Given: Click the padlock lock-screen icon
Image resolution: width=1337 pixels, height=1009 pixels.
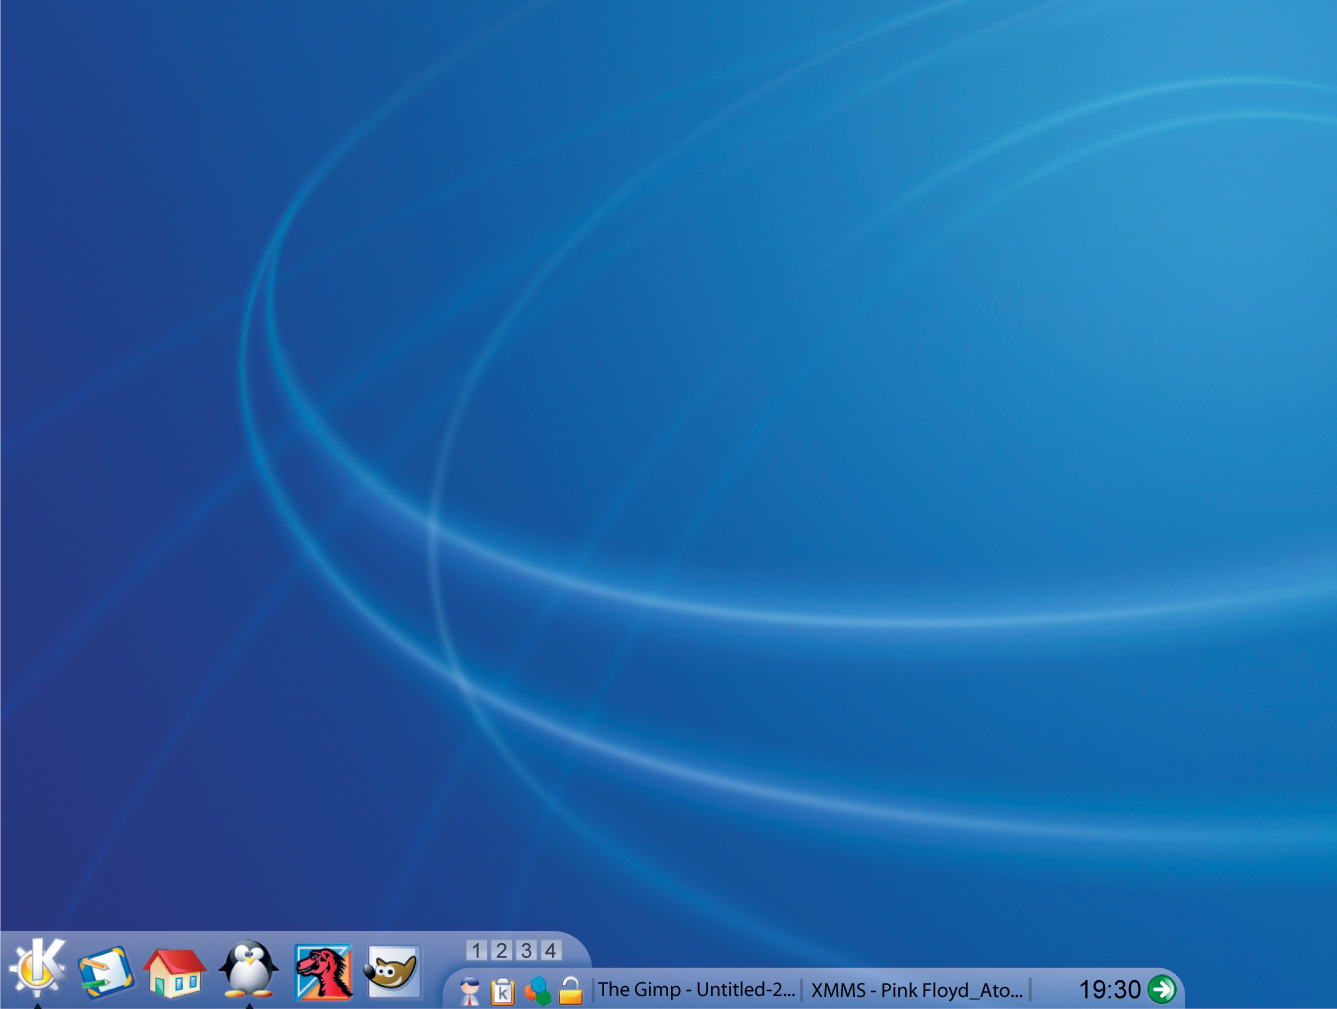Looking at the screenshot, I should pos(570,990).
